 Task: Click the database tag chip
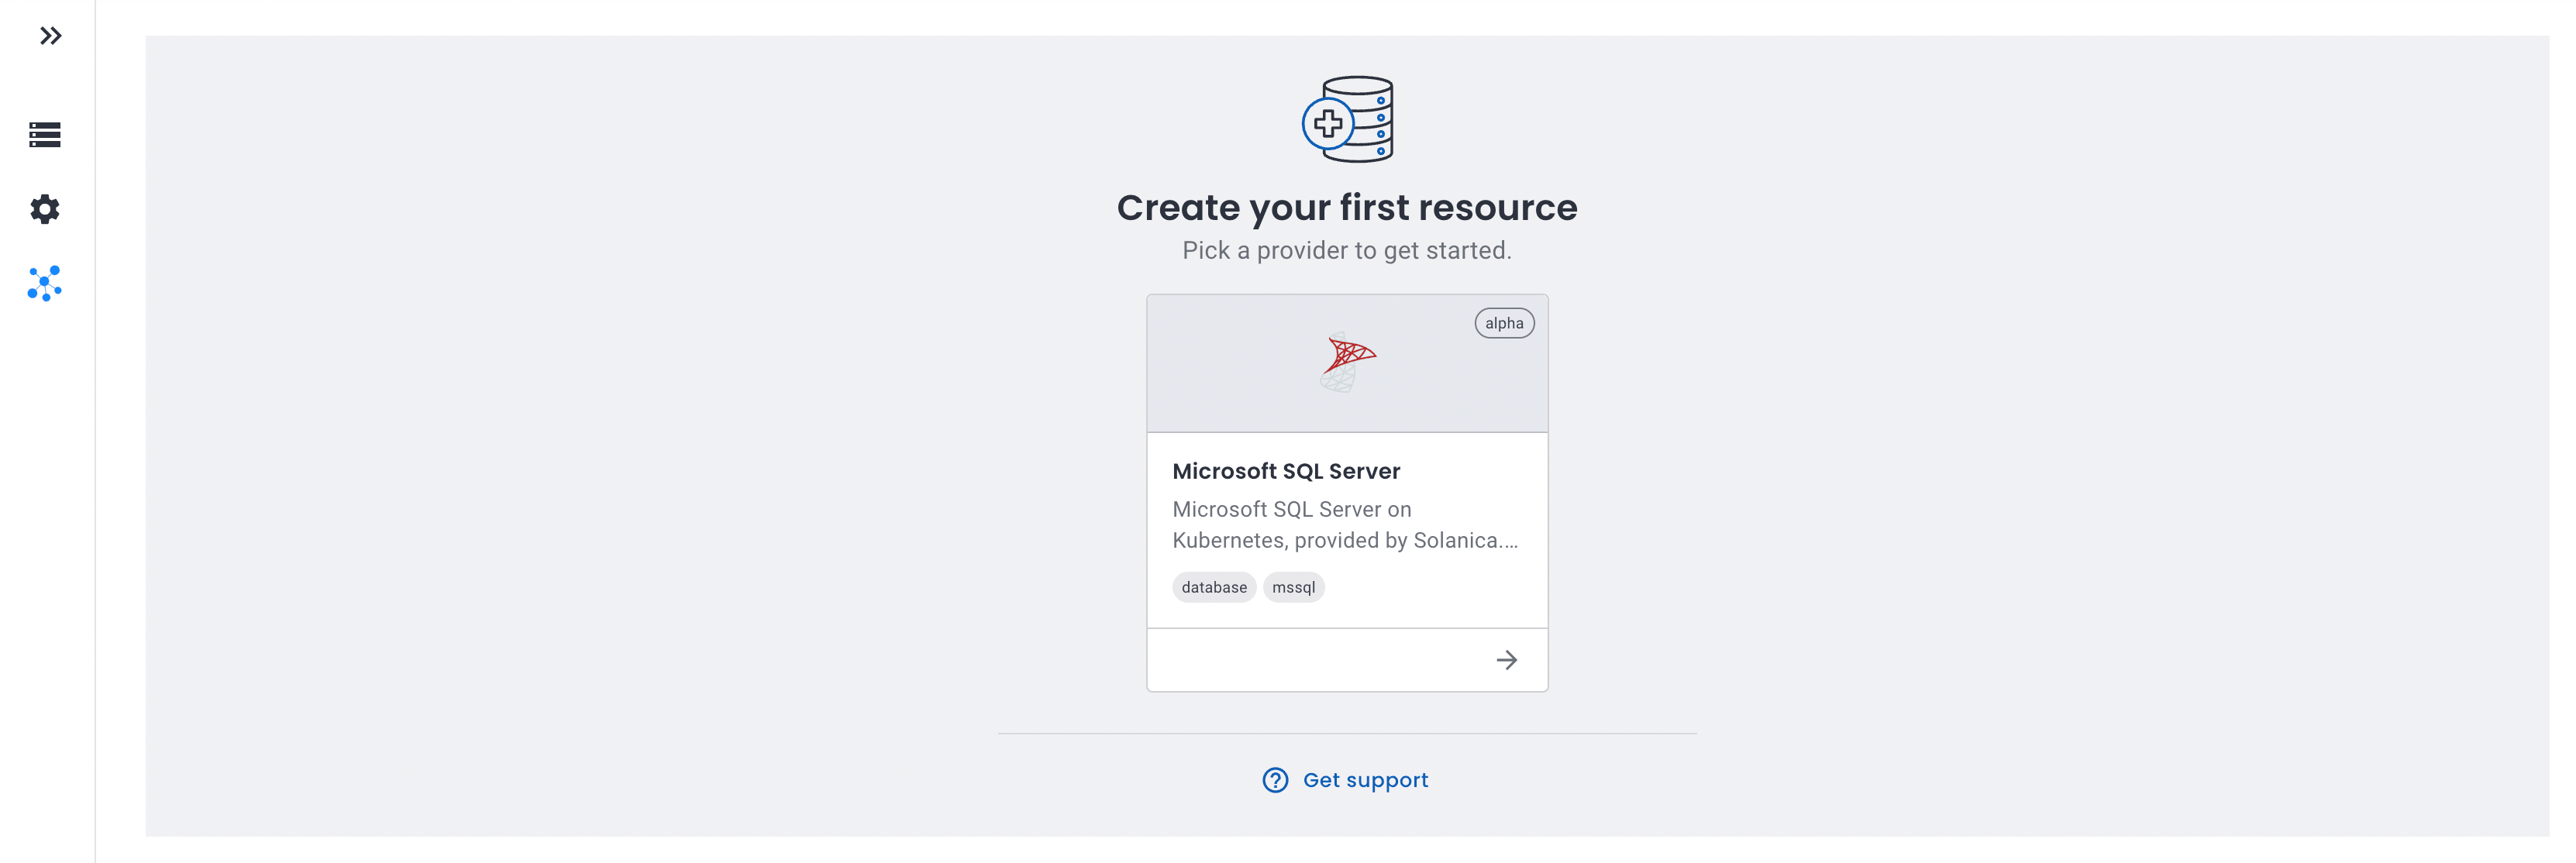pos(1214,587)
